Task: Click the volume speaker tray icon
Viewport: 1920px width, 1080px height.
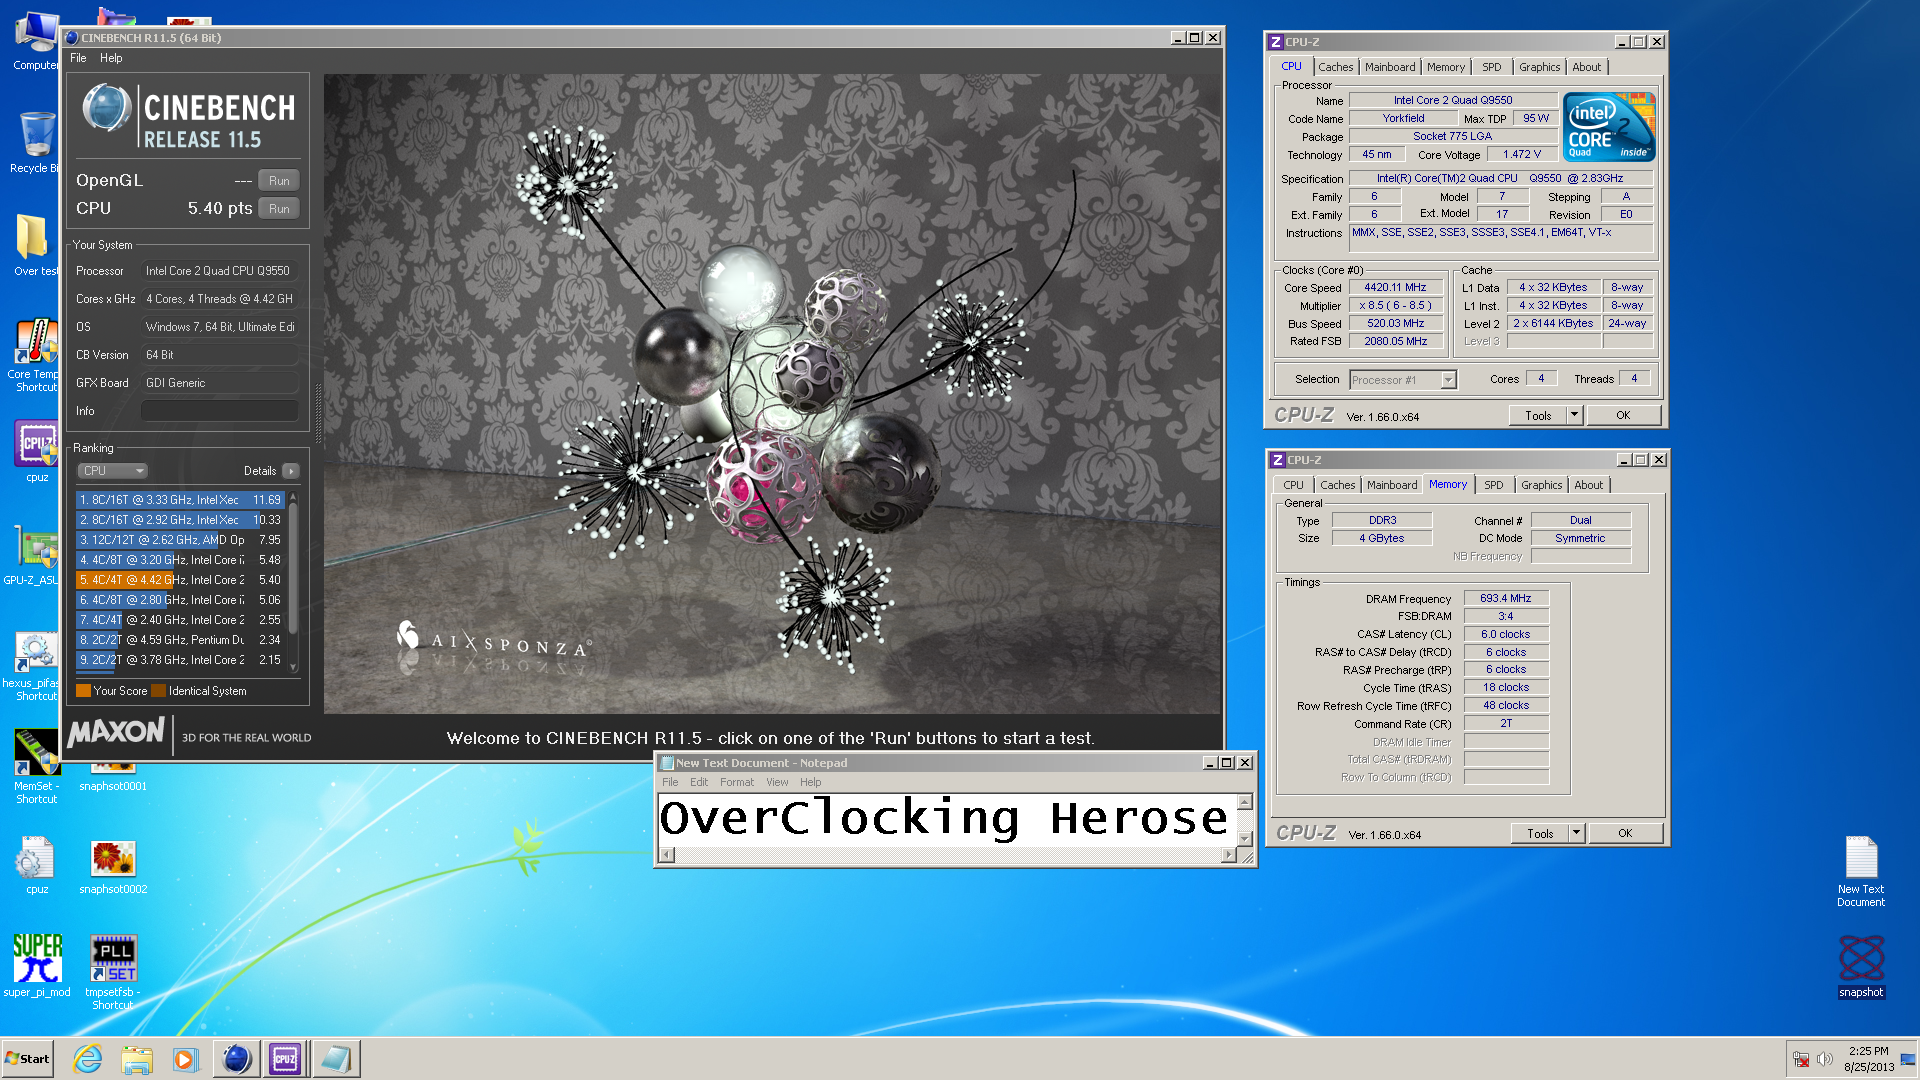Action: pos(1825,1059)
